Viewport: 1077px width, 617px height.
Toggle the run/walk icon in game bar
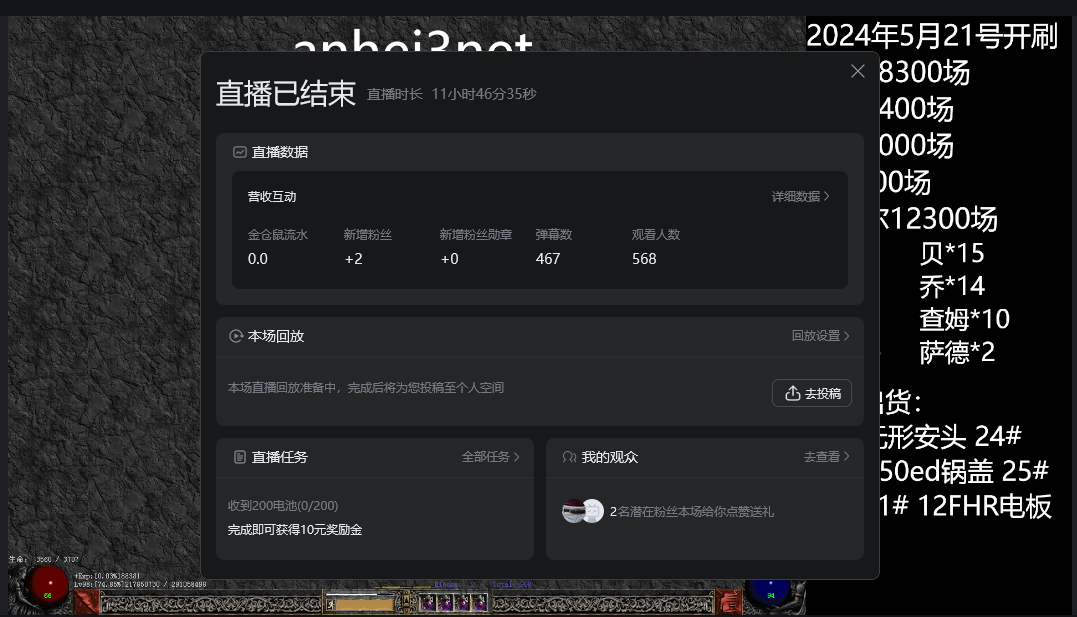[x=331, y=604]
